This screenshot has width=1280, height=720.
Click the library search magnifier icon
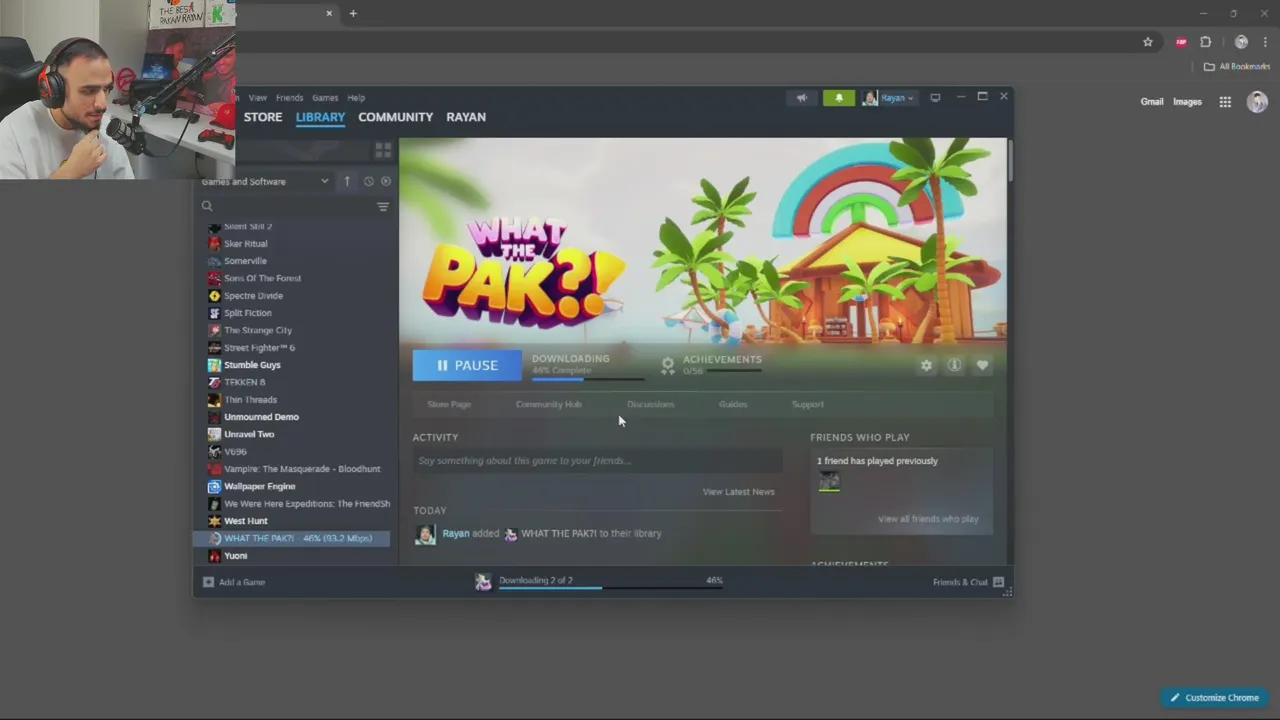(207, 206)
